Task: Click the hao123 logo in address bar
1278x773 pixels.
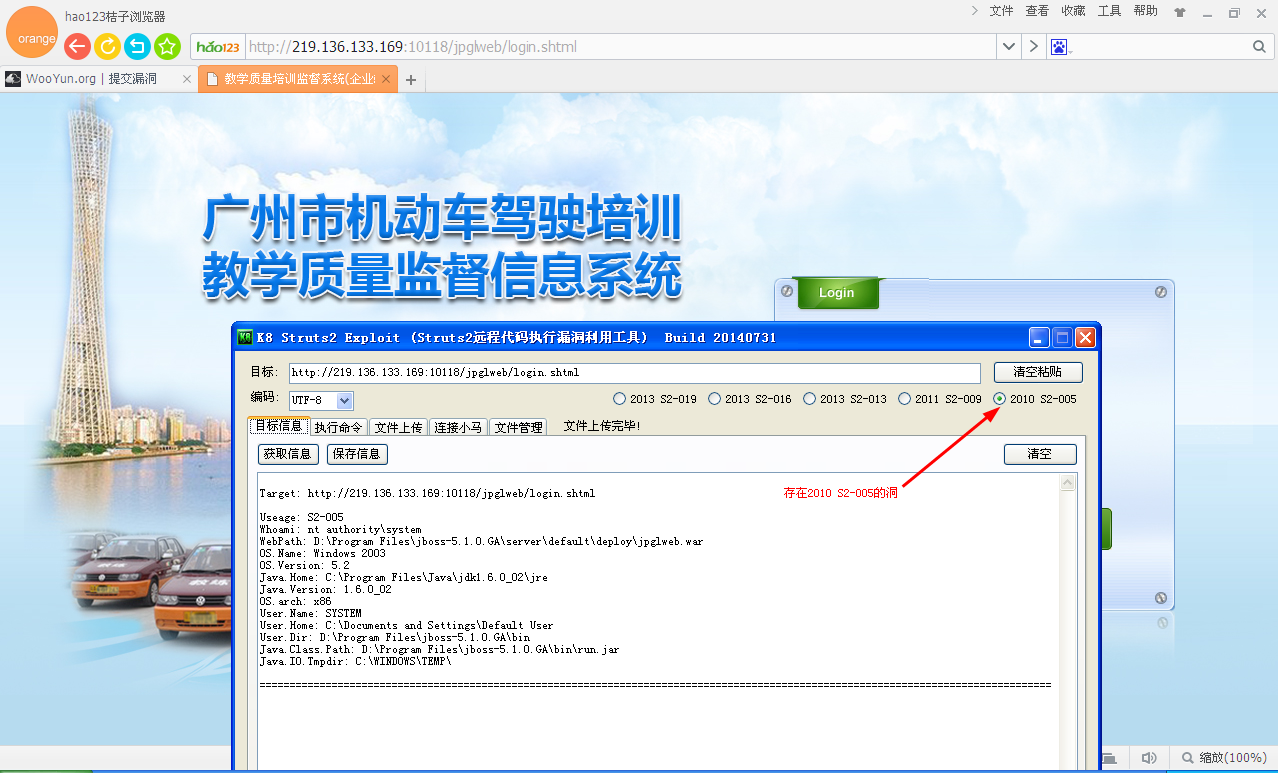Action: (218, 47)
